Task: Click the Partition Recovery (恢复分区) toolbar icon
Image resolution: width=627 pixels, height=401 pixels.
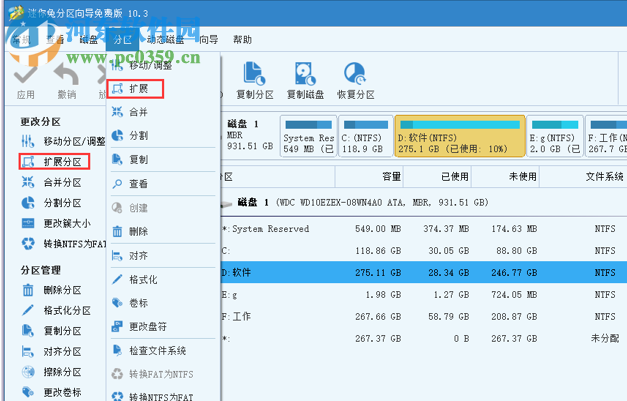Action: (355, 81)
